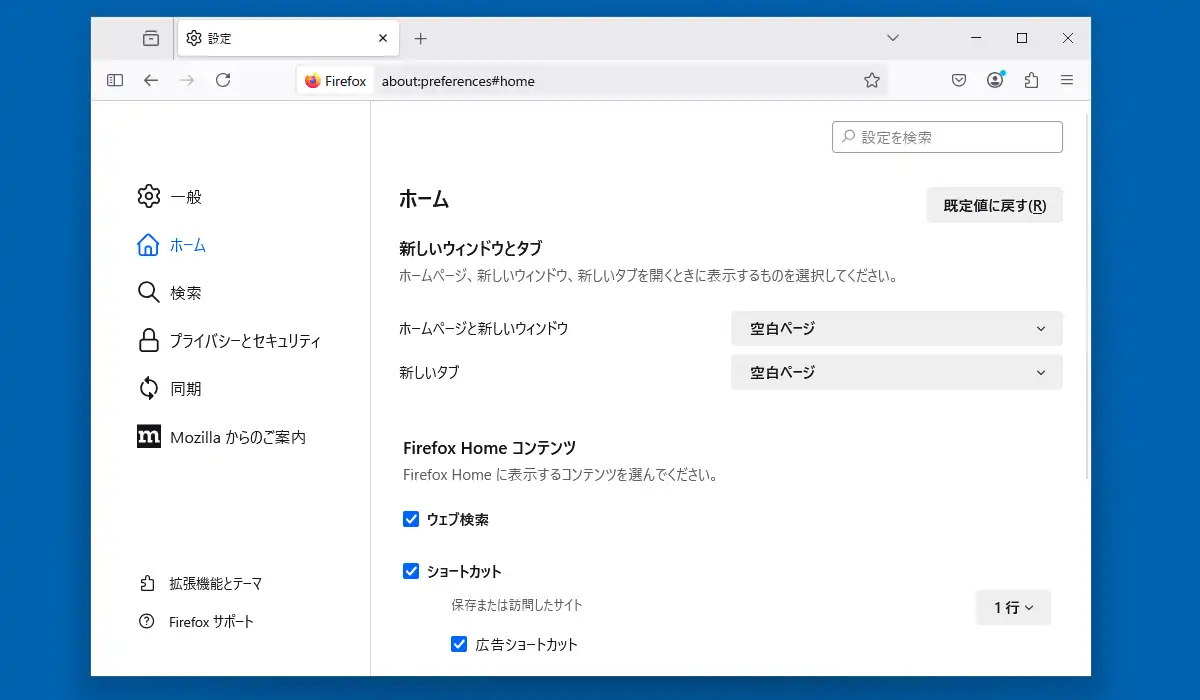Viewport: 1200px width, 700px height.
Task: Select the 設定 tab title
Action: 220,39
